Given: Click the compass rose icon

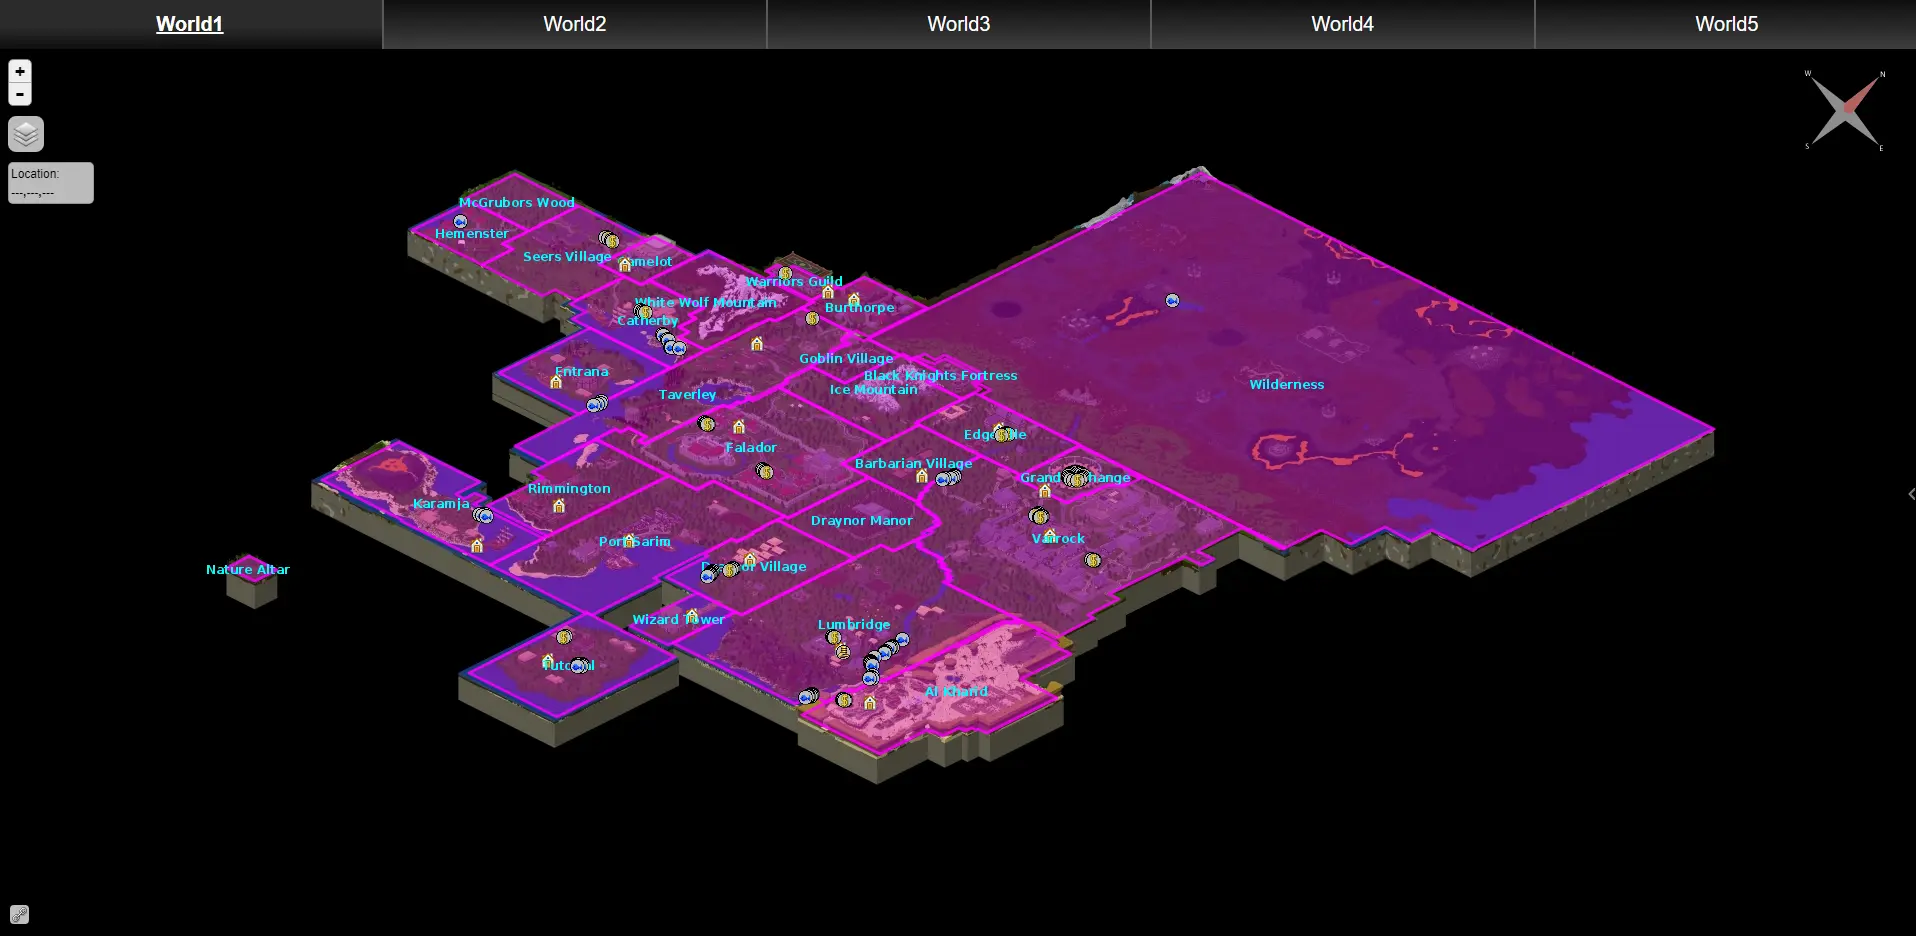Looking at the screenshot, I should 1846,110.
